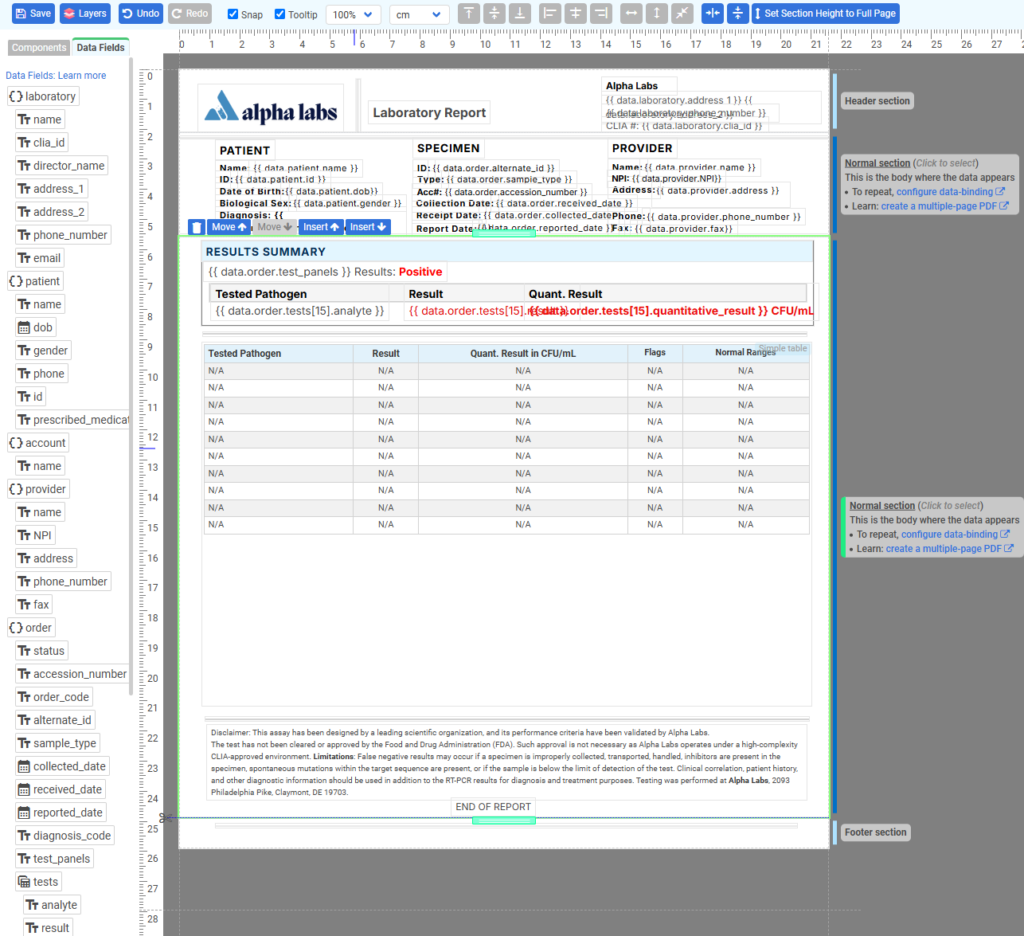
Task: Switch to the Data Fields tab
Action: pos(100,47)
